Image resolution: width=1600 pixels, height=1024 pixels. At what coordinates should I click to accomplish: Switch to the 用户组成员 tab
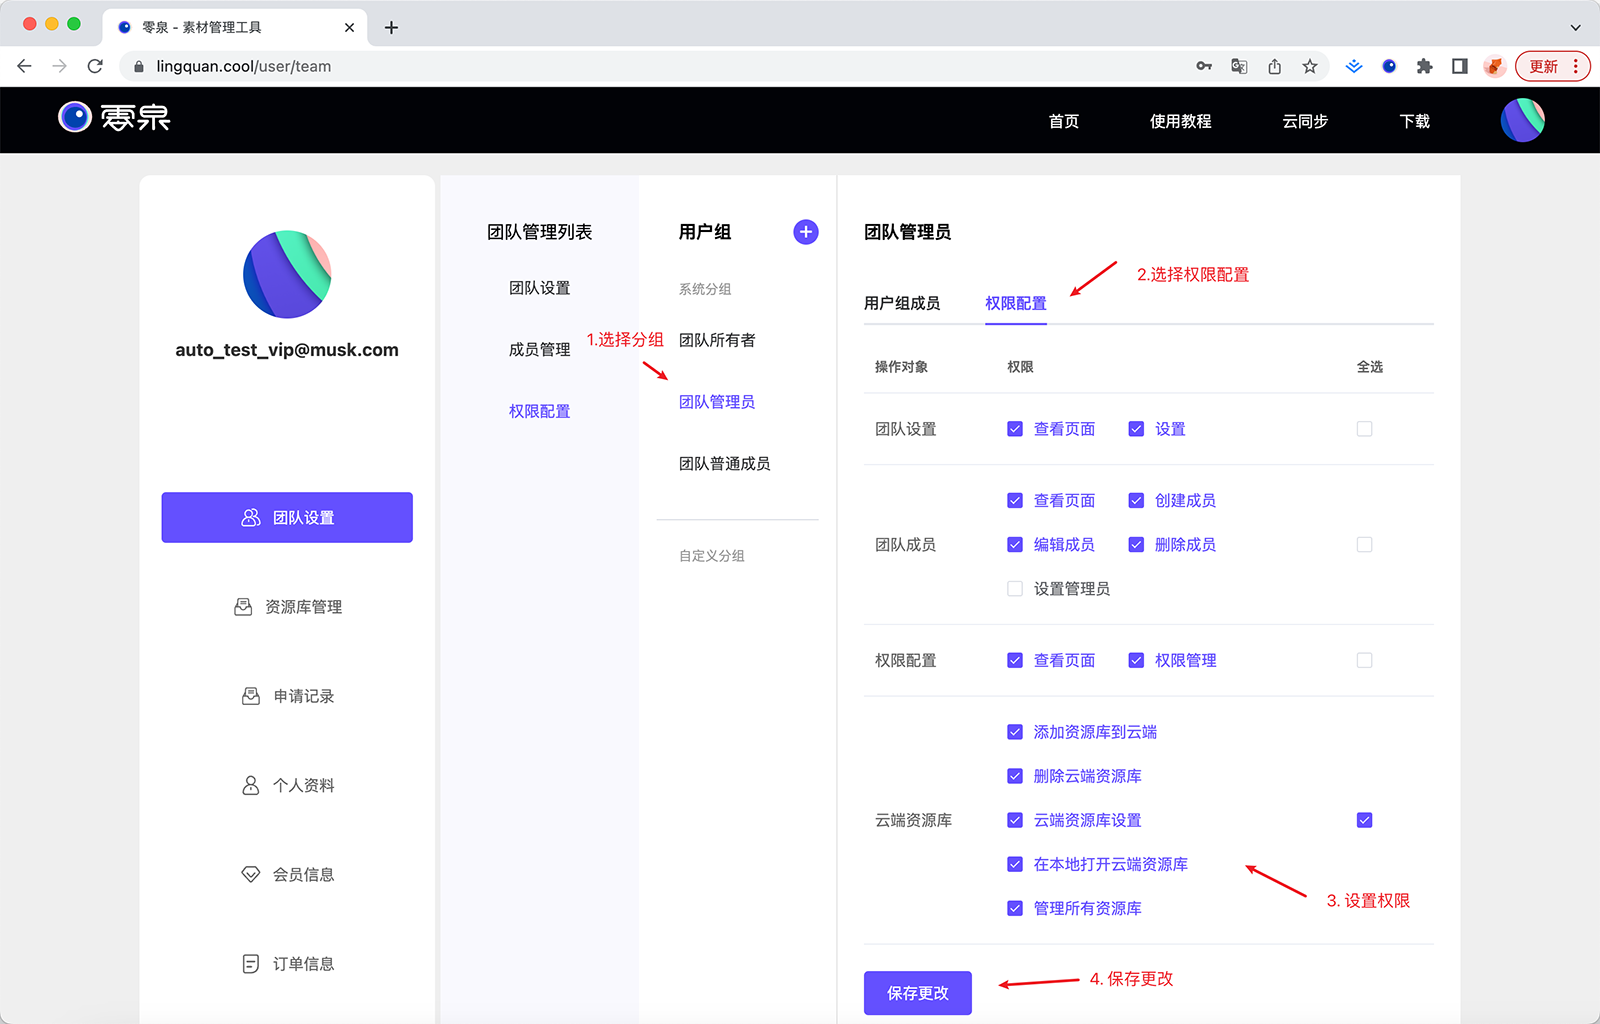[x=901, y=303]
